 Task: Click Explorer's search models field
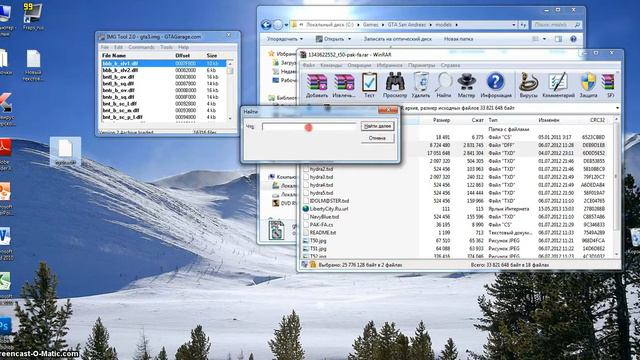556,25
